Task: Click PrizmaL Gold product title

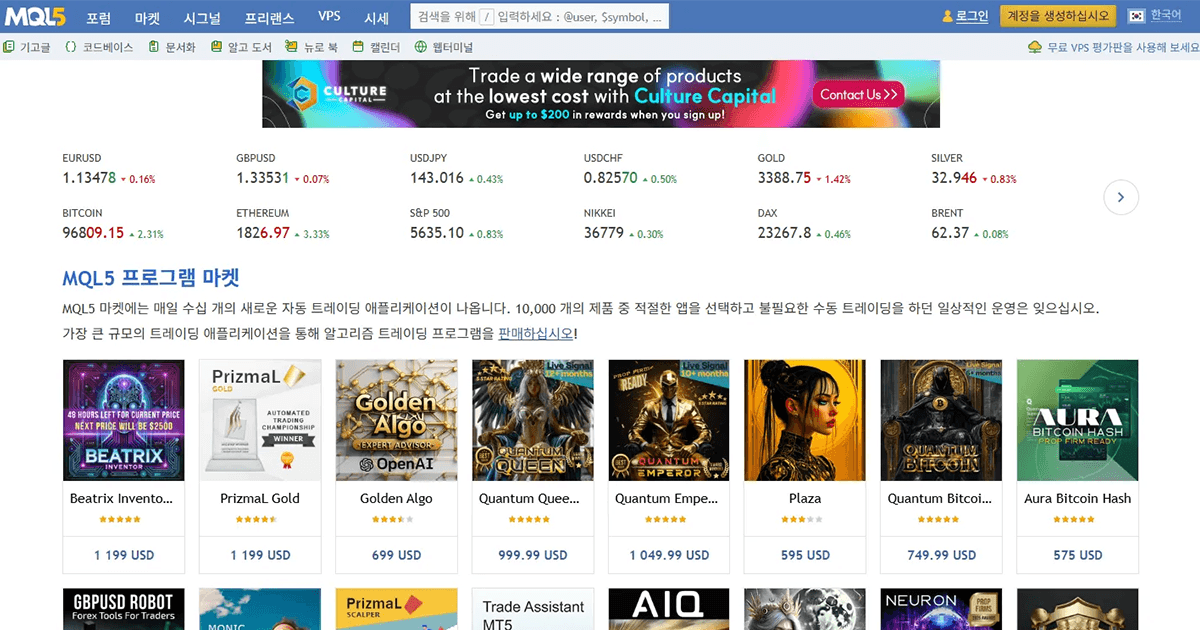Action: click(x=260, y=498)
